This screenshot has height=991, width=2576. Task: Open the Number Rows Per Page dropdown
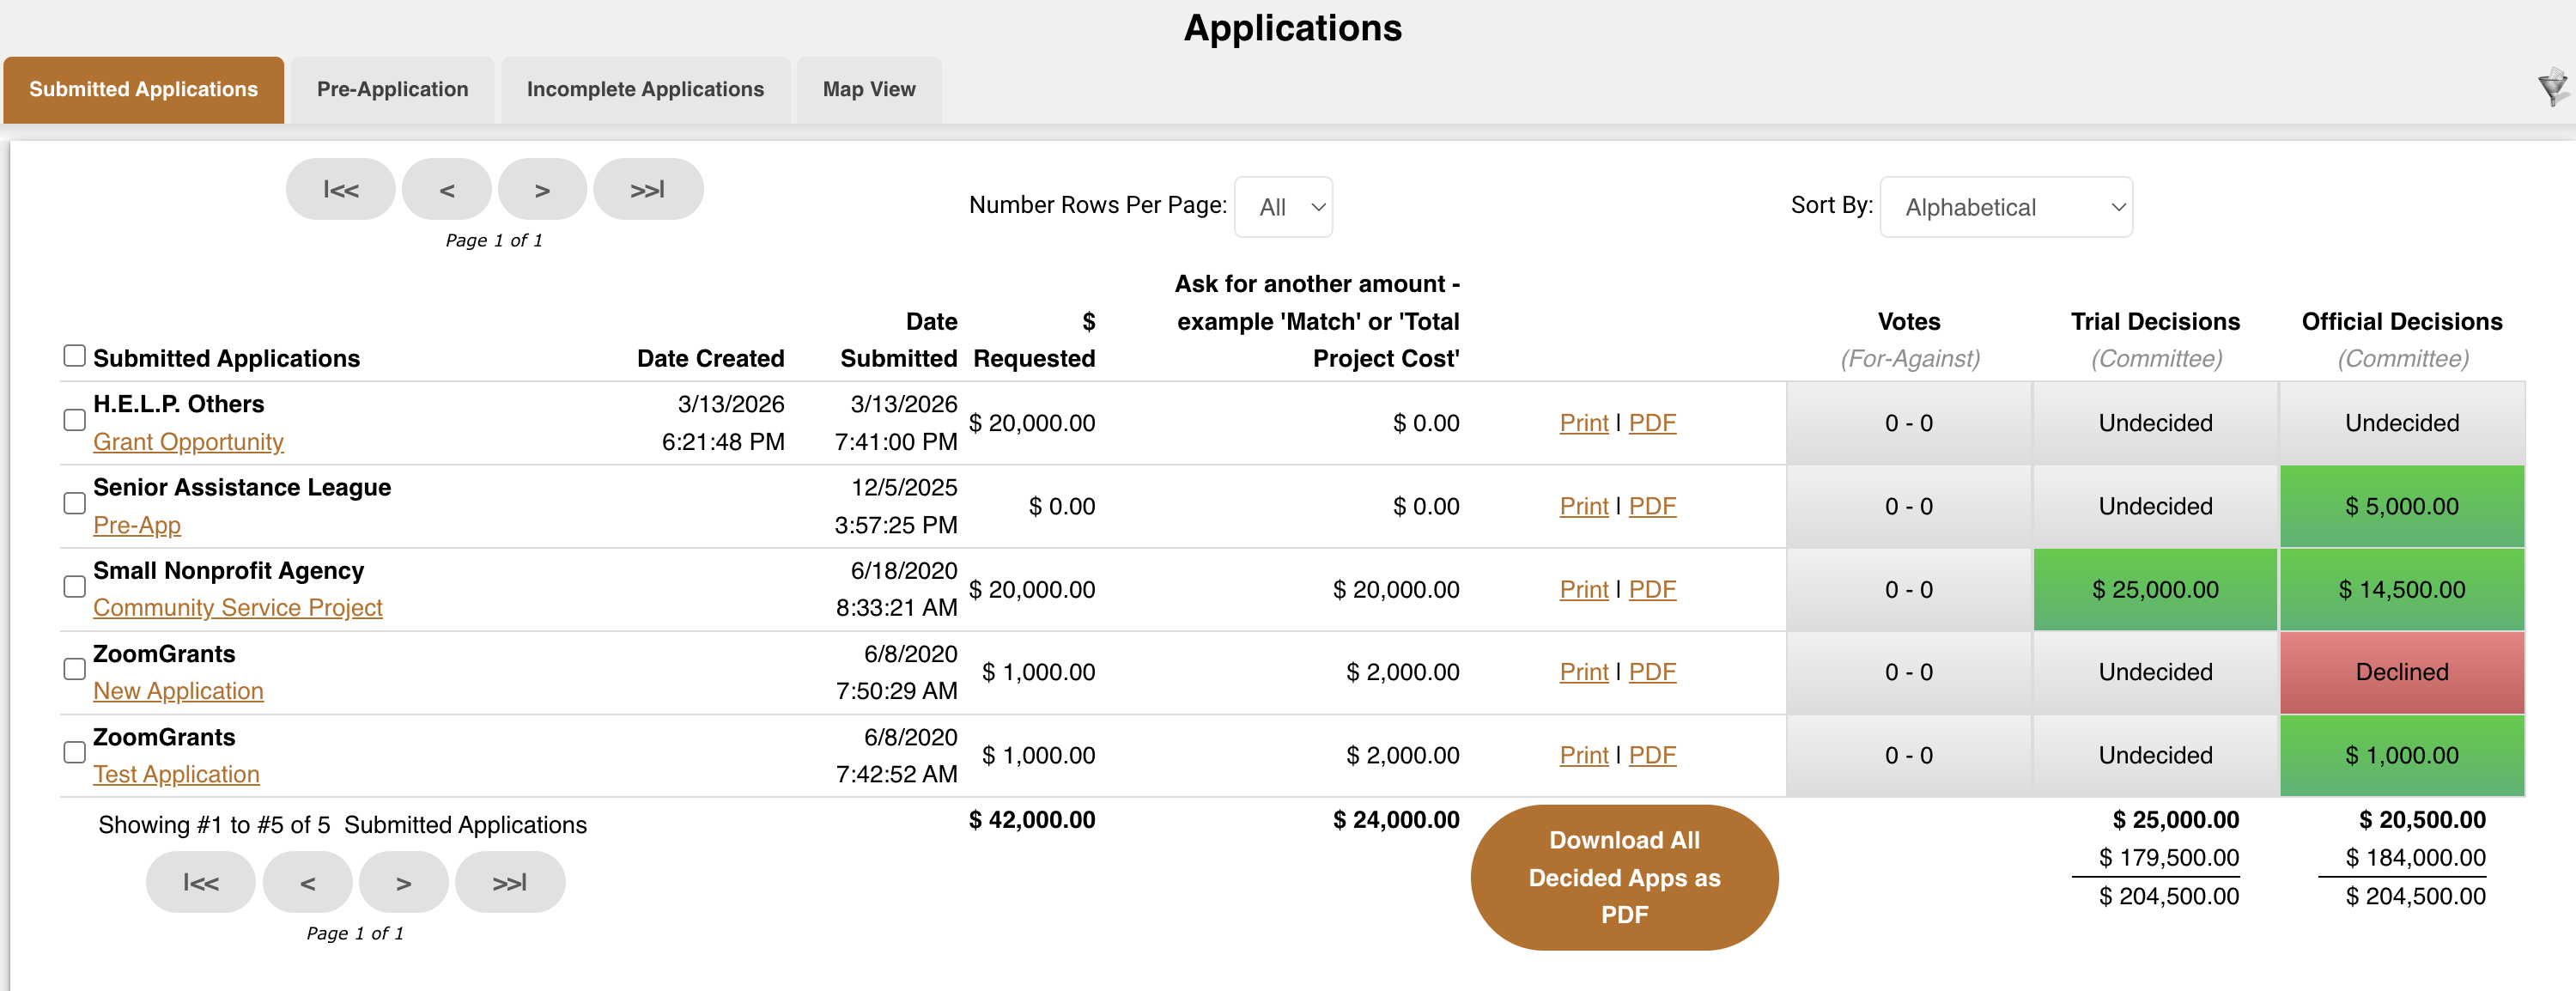(x=1283, y=207)
